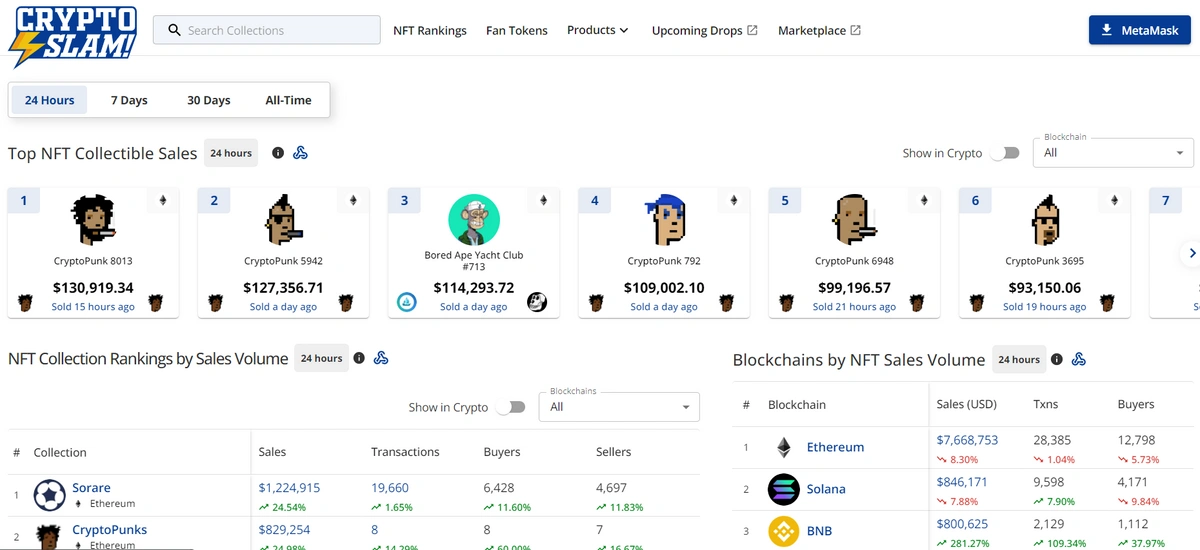Click external link icon next to Upcoming Drops
The width and height of the screenshot is (1200, 550).
pyautogui.click(x=752, y=31)
